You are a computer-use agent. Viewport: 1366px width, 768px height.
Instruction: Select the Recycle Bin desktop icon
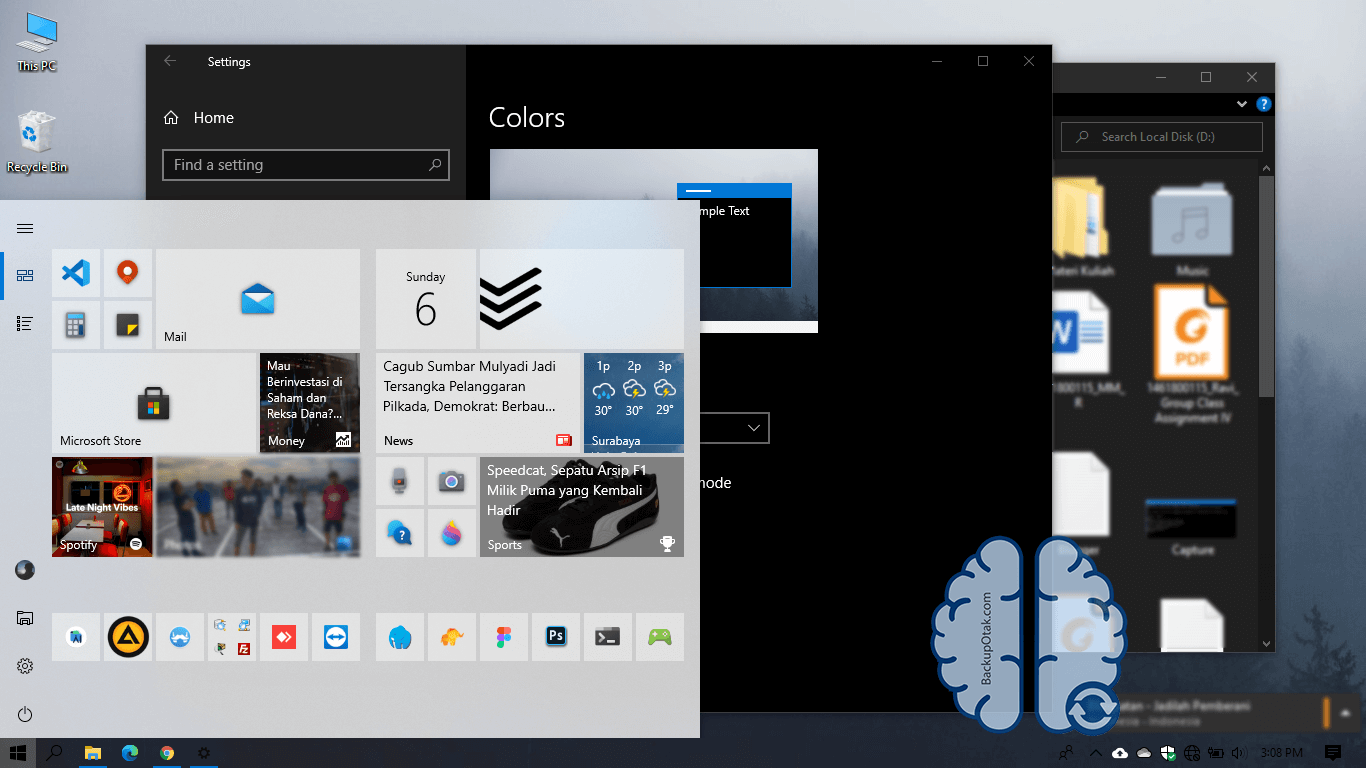(x=37, y=142)
